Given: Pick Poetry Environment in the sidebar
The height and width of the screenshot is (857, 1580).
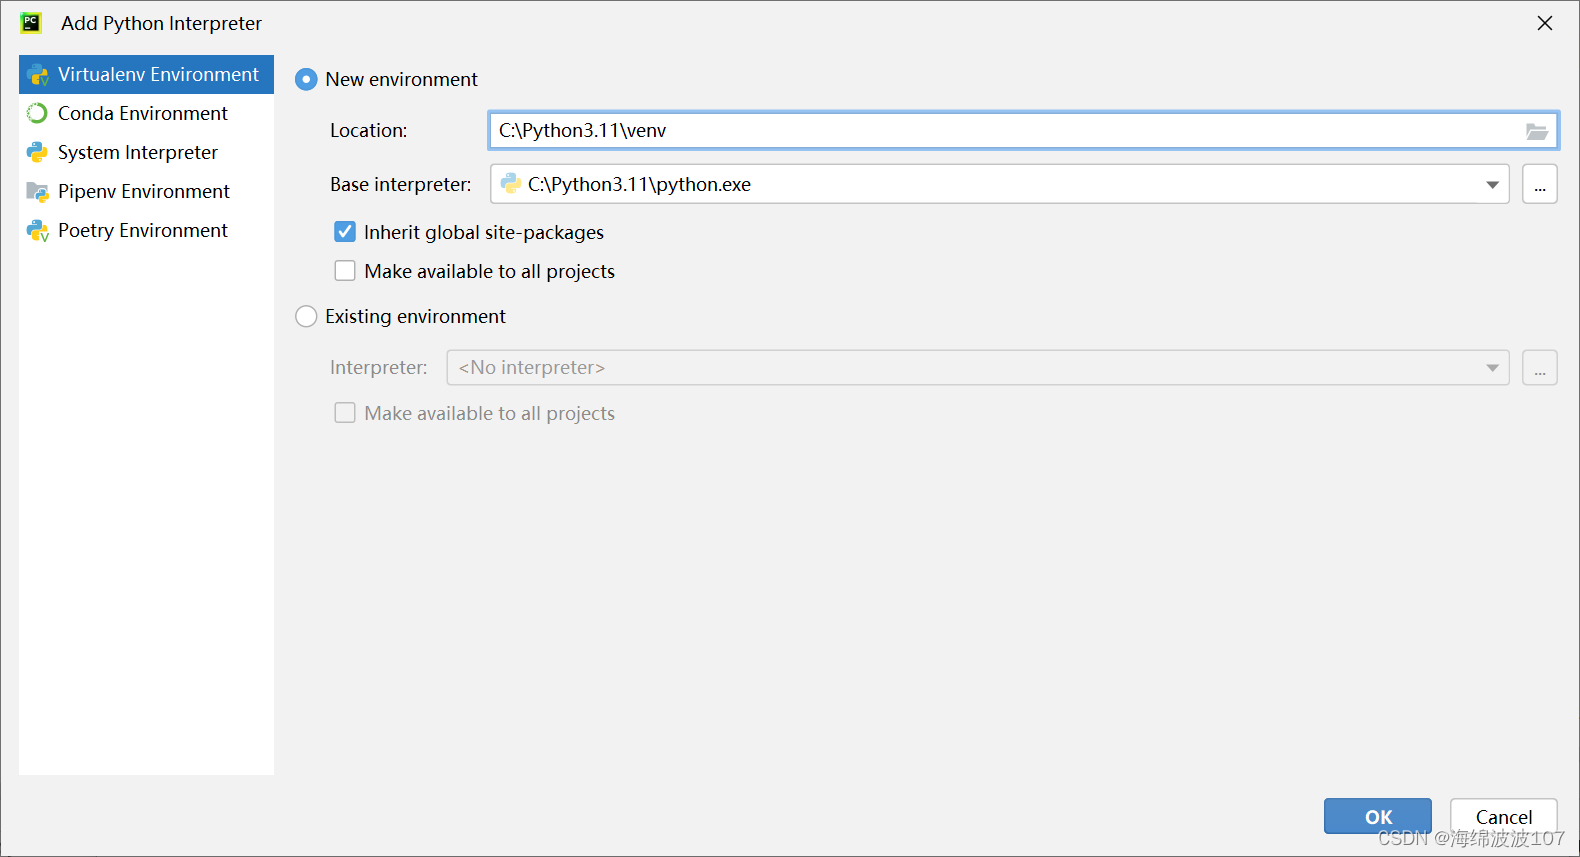Looking at the screenshot, I should [146, 230].
